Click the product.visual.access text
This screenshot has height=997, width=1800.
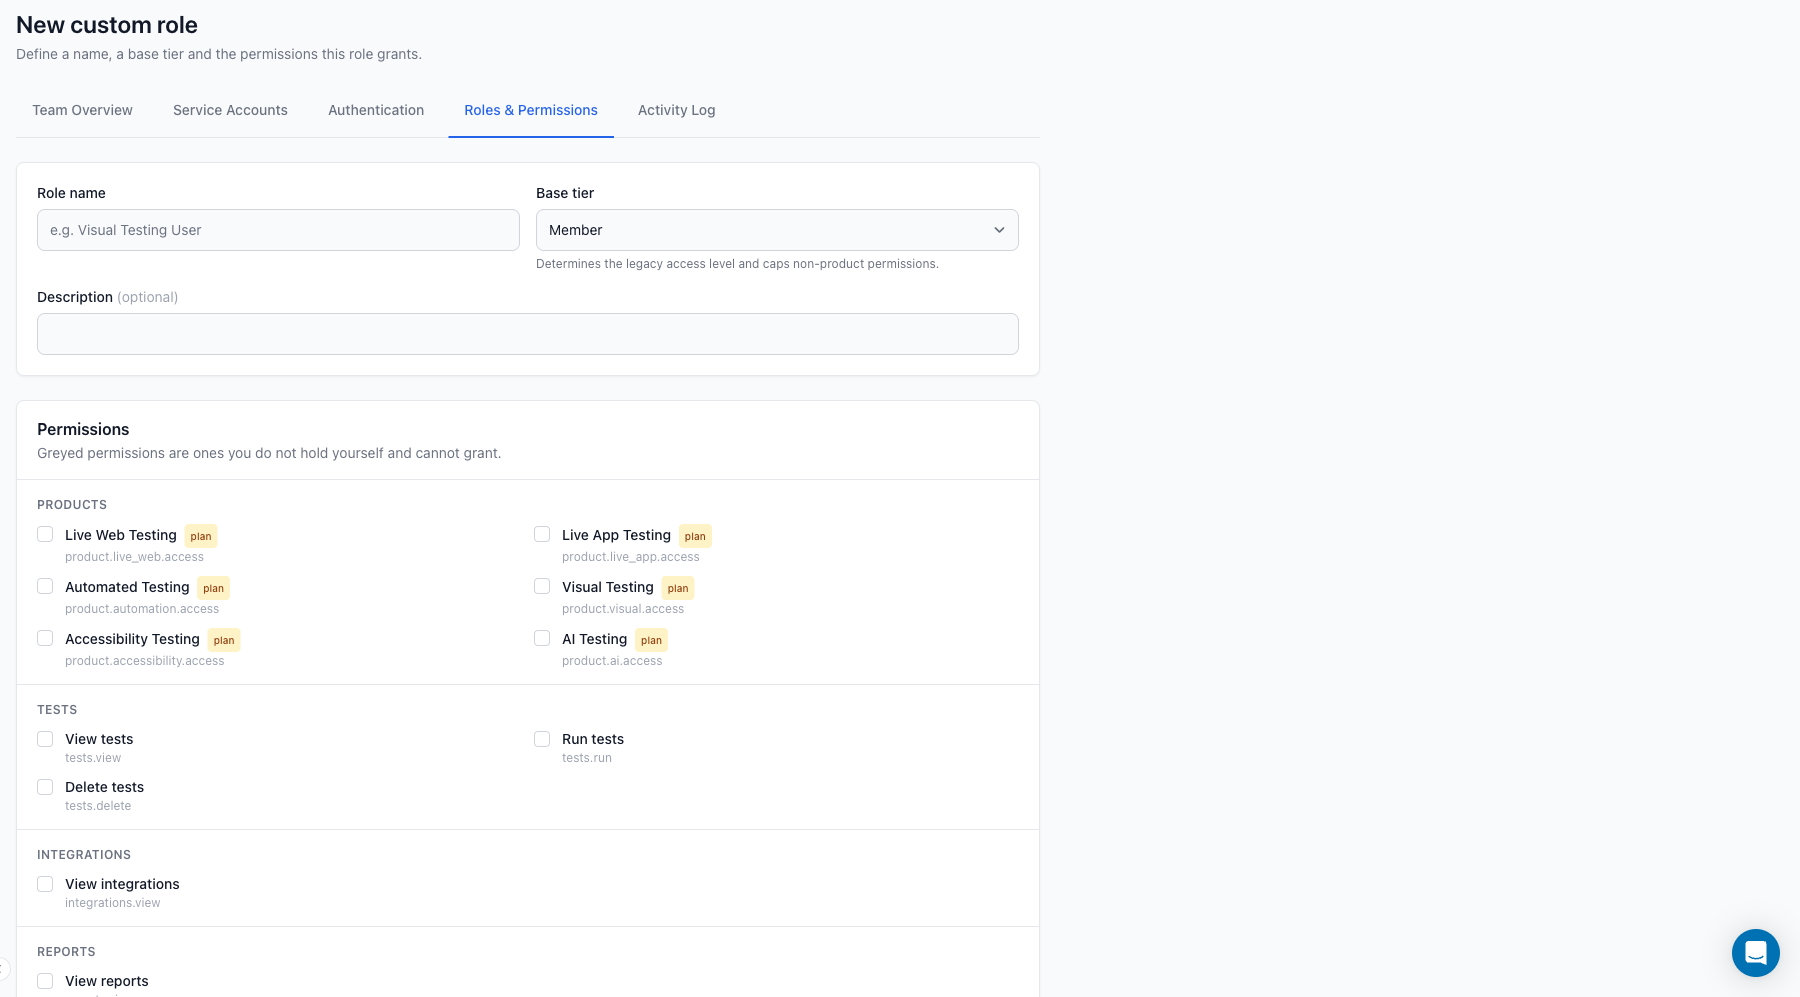pyautogui.click(x=623, y=609)
